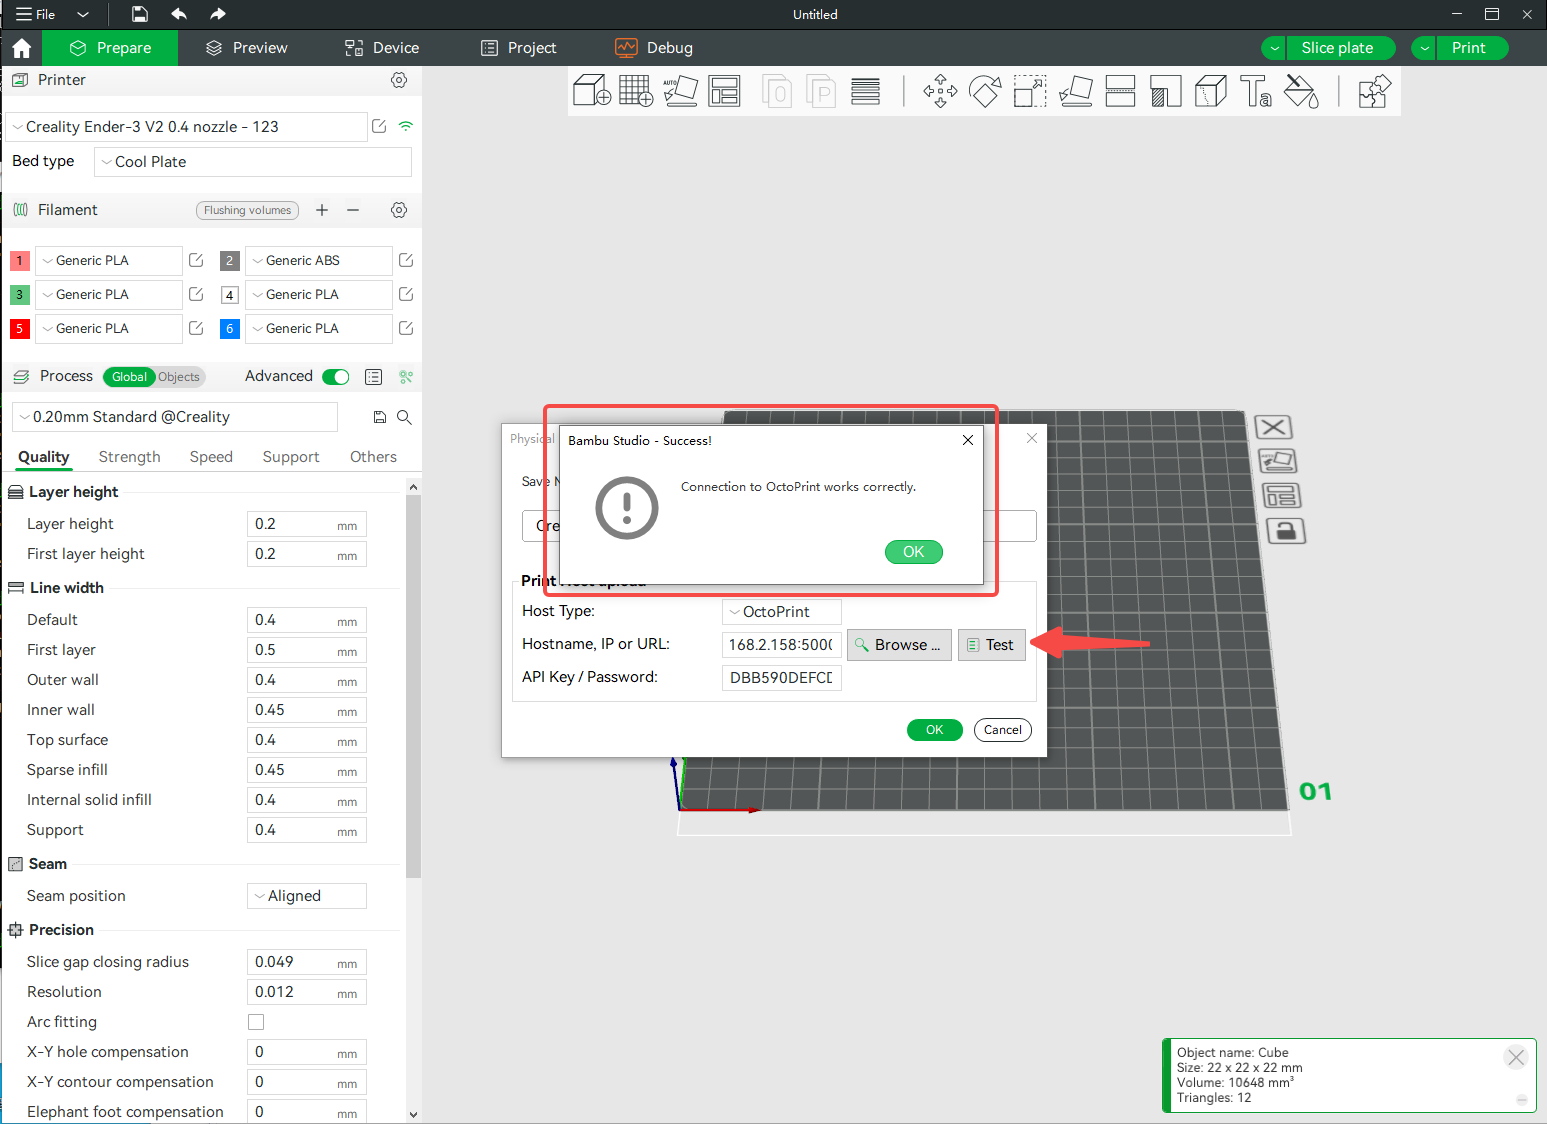Click the Home icon
The image size is (1547, 1124).
click(x=22, y=48)
